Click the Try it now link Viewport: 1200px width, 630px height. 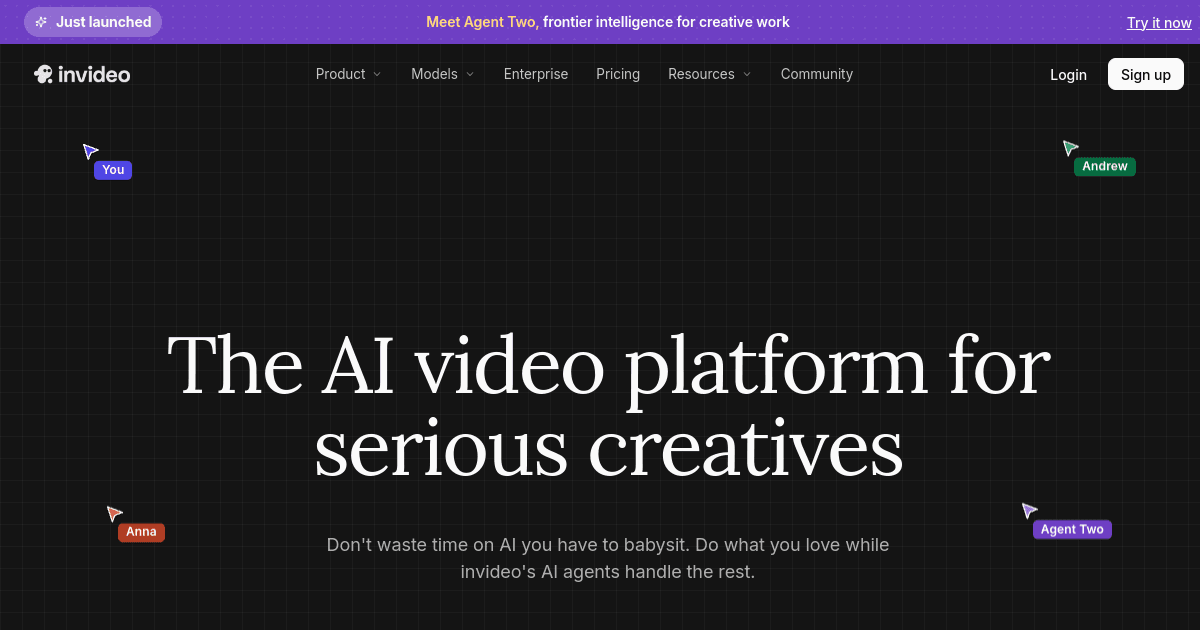point(1159,22)
